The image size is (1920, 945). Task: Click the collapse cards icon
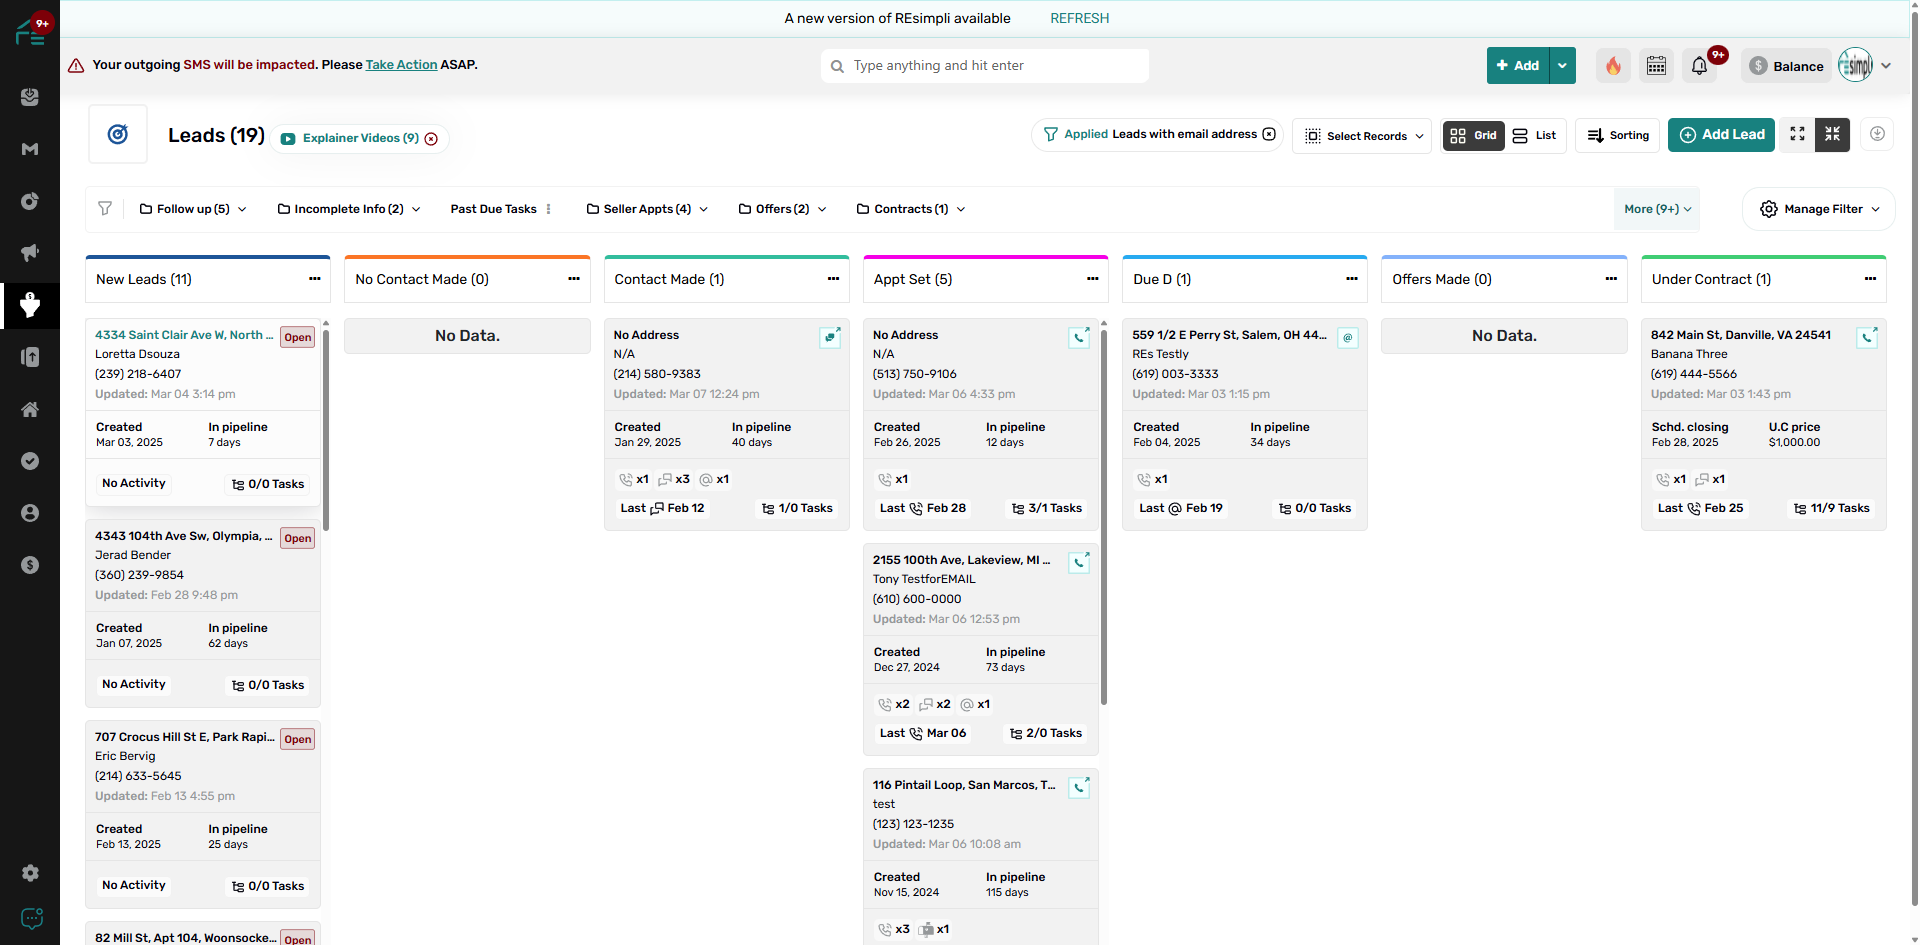[x=1833, y=134]
